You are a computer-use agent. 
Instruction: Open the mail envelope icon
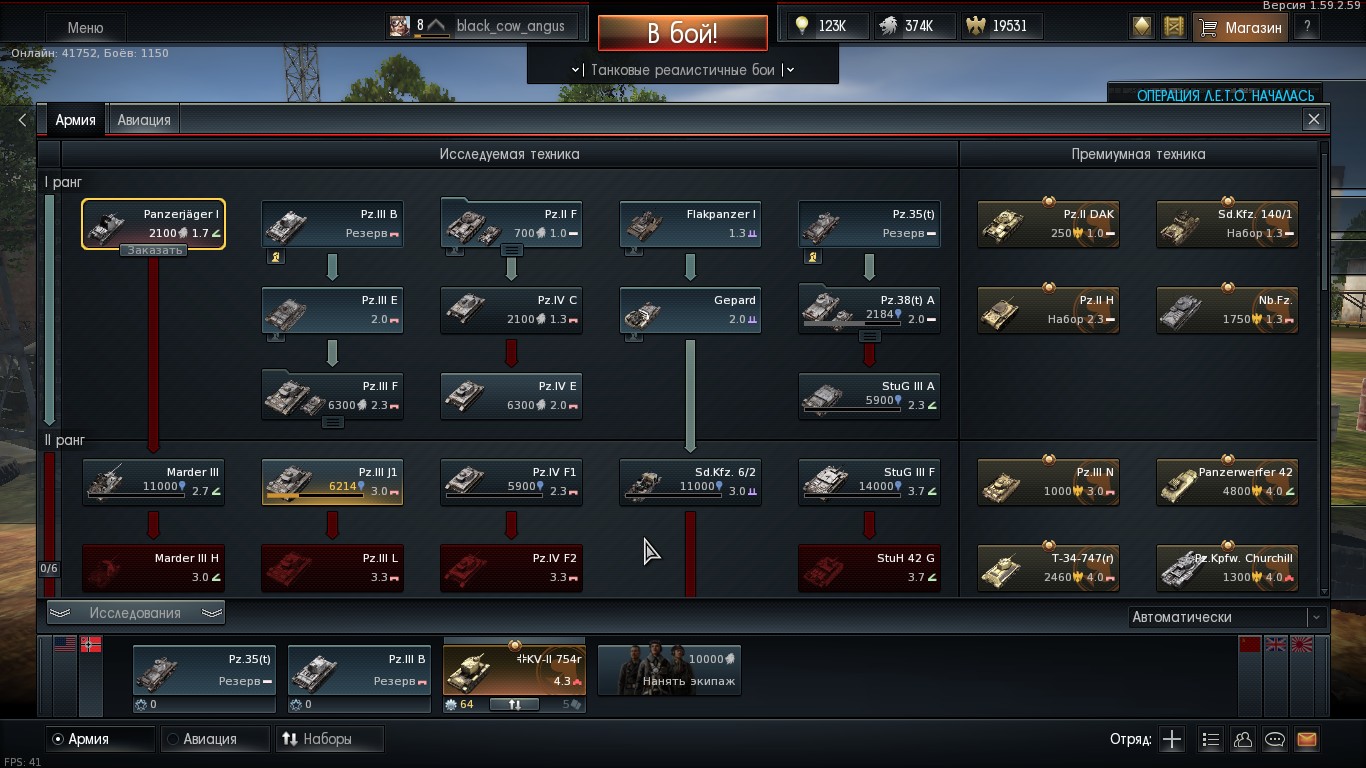(1306, 740)
